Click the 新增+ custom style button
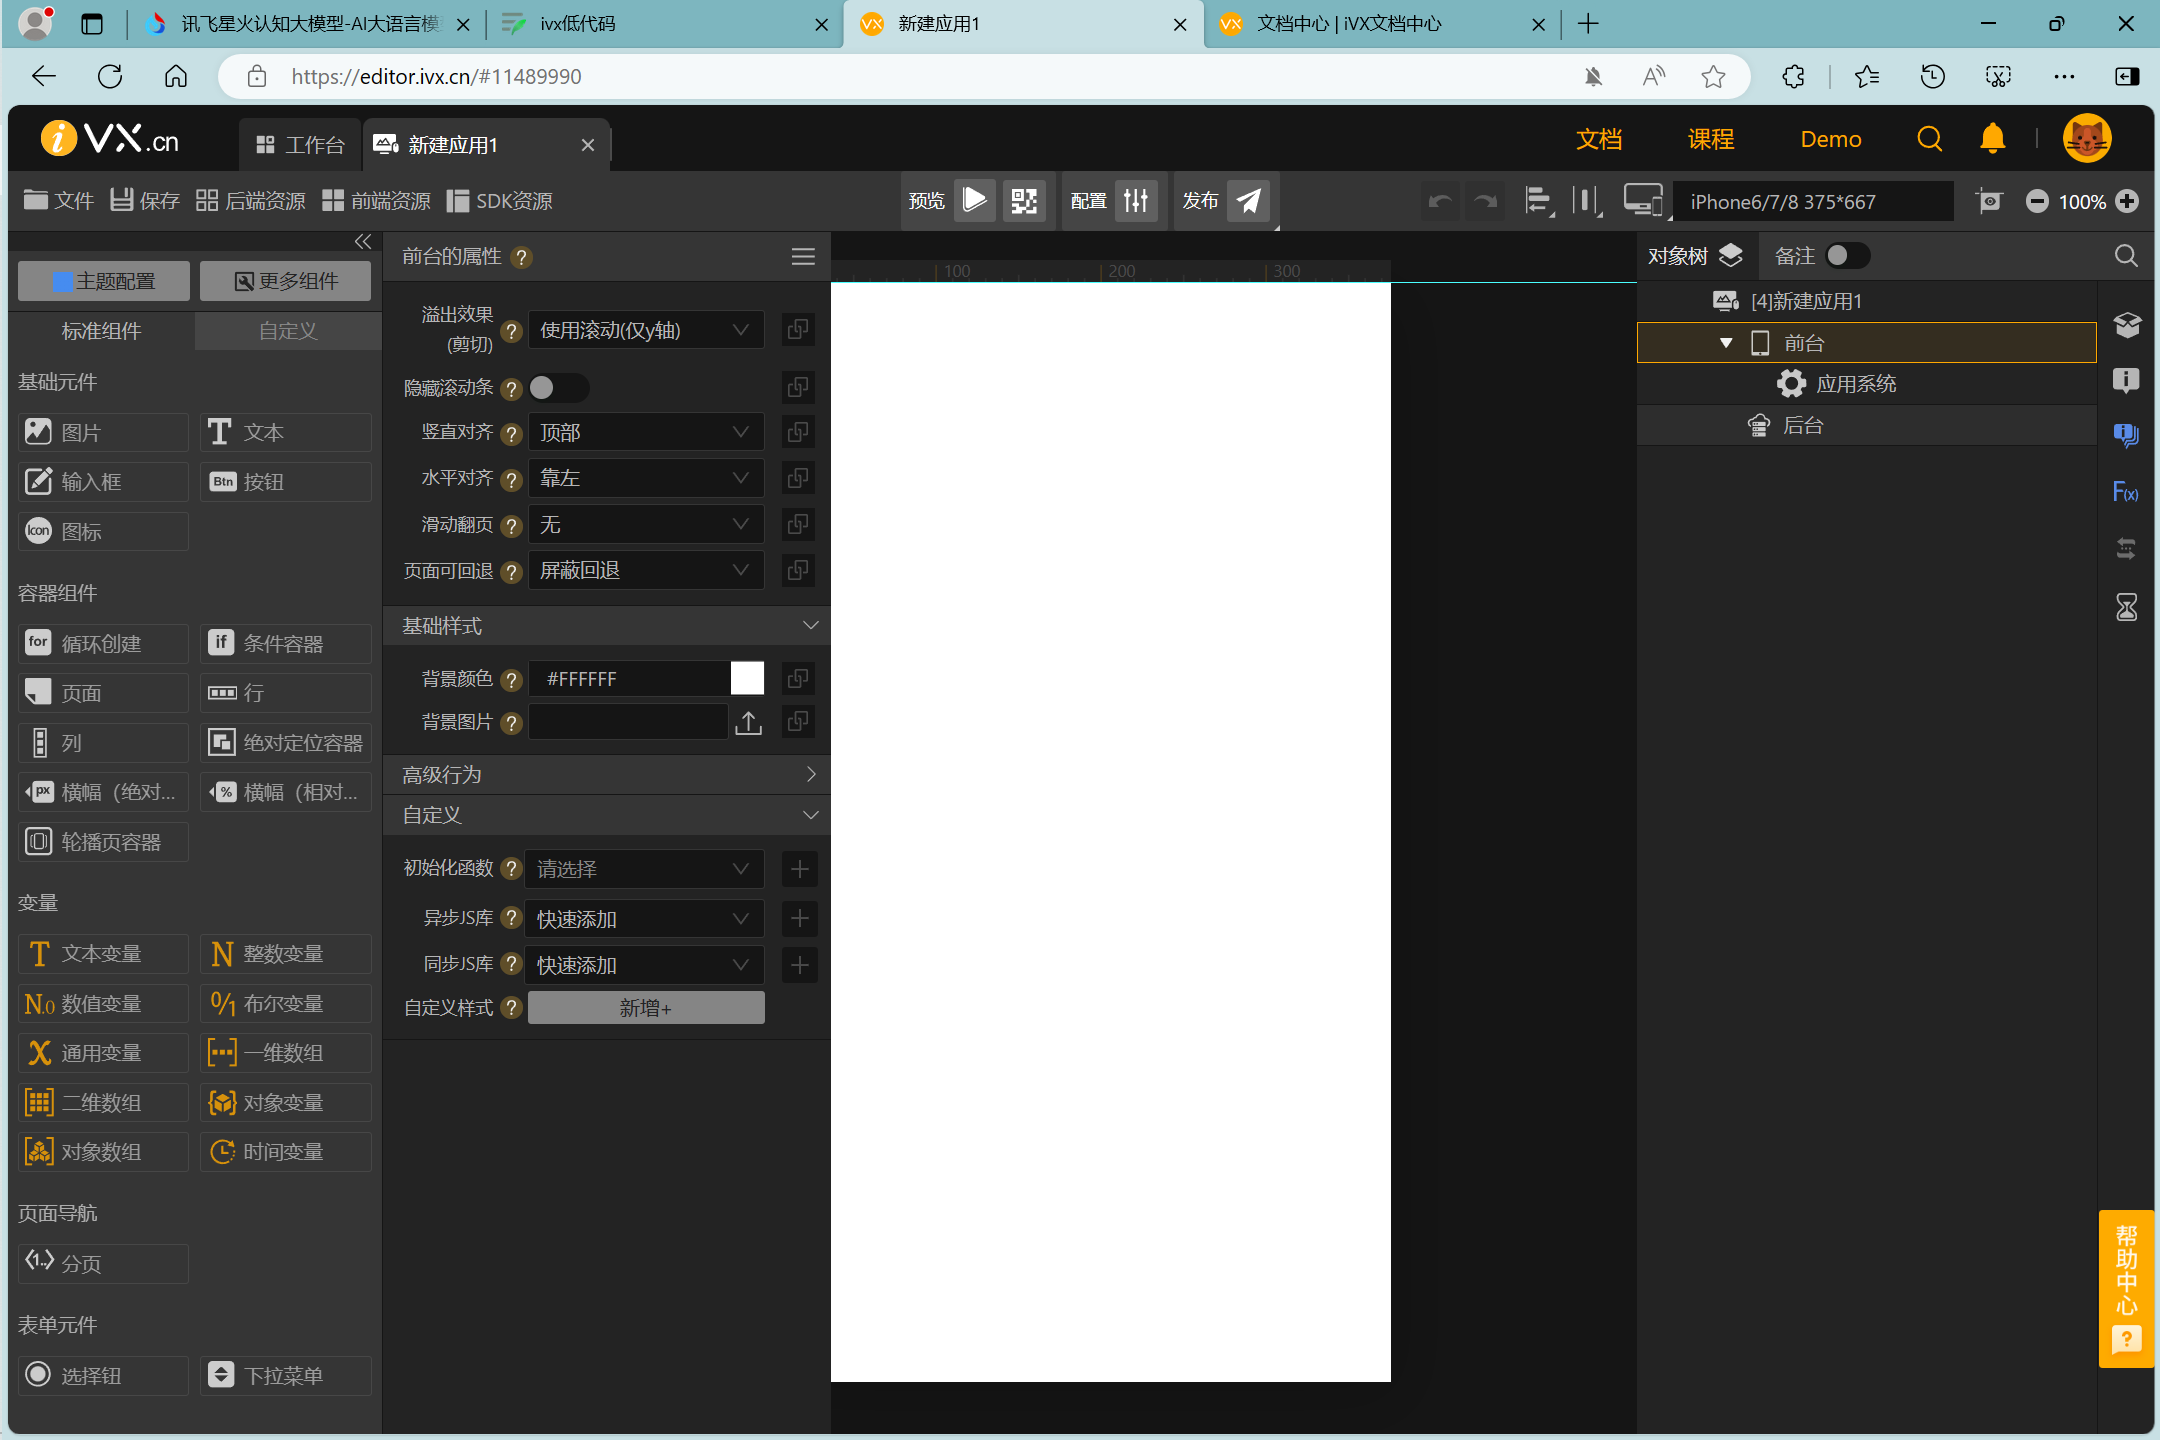This screenshot has width=2160, height=1440. (x=646, y=1008)
